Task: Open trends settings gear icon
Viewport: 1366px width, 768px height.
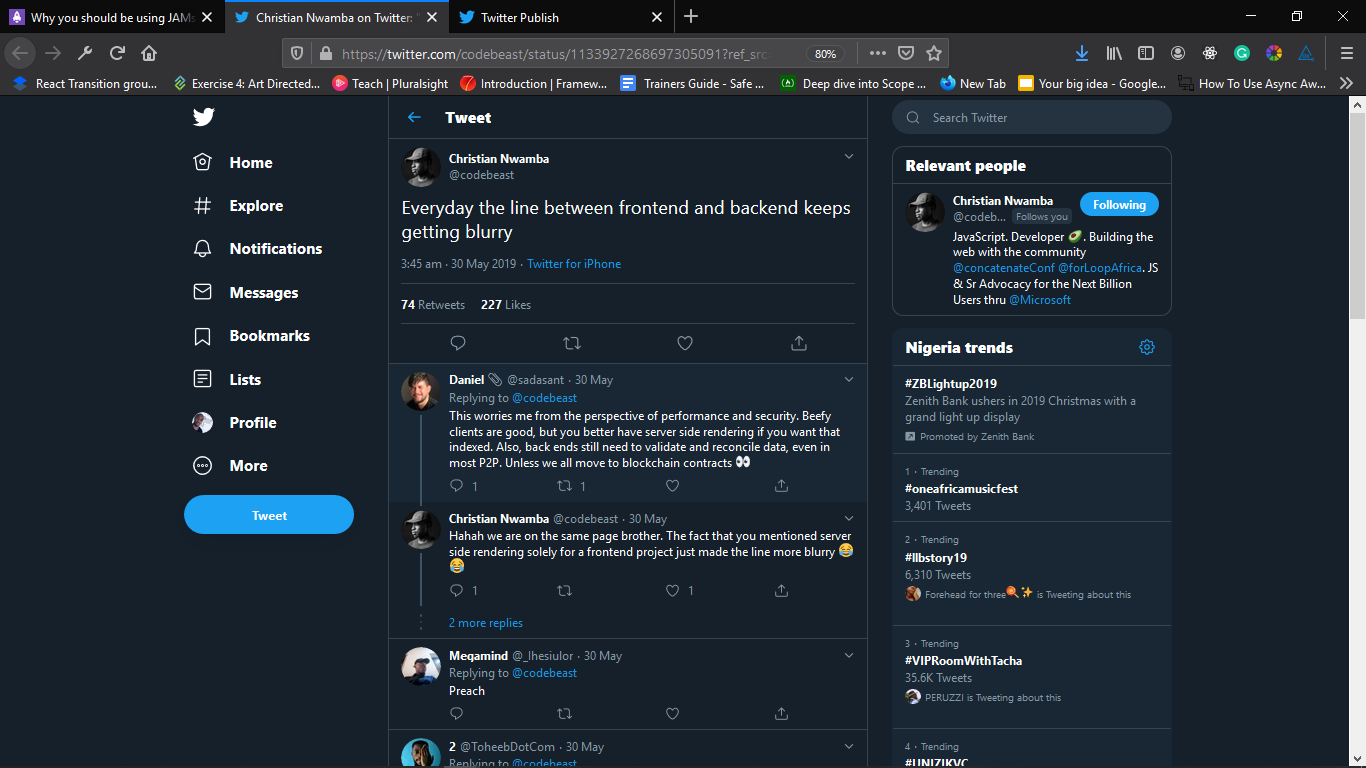Action: click(x=1147, y=347)
